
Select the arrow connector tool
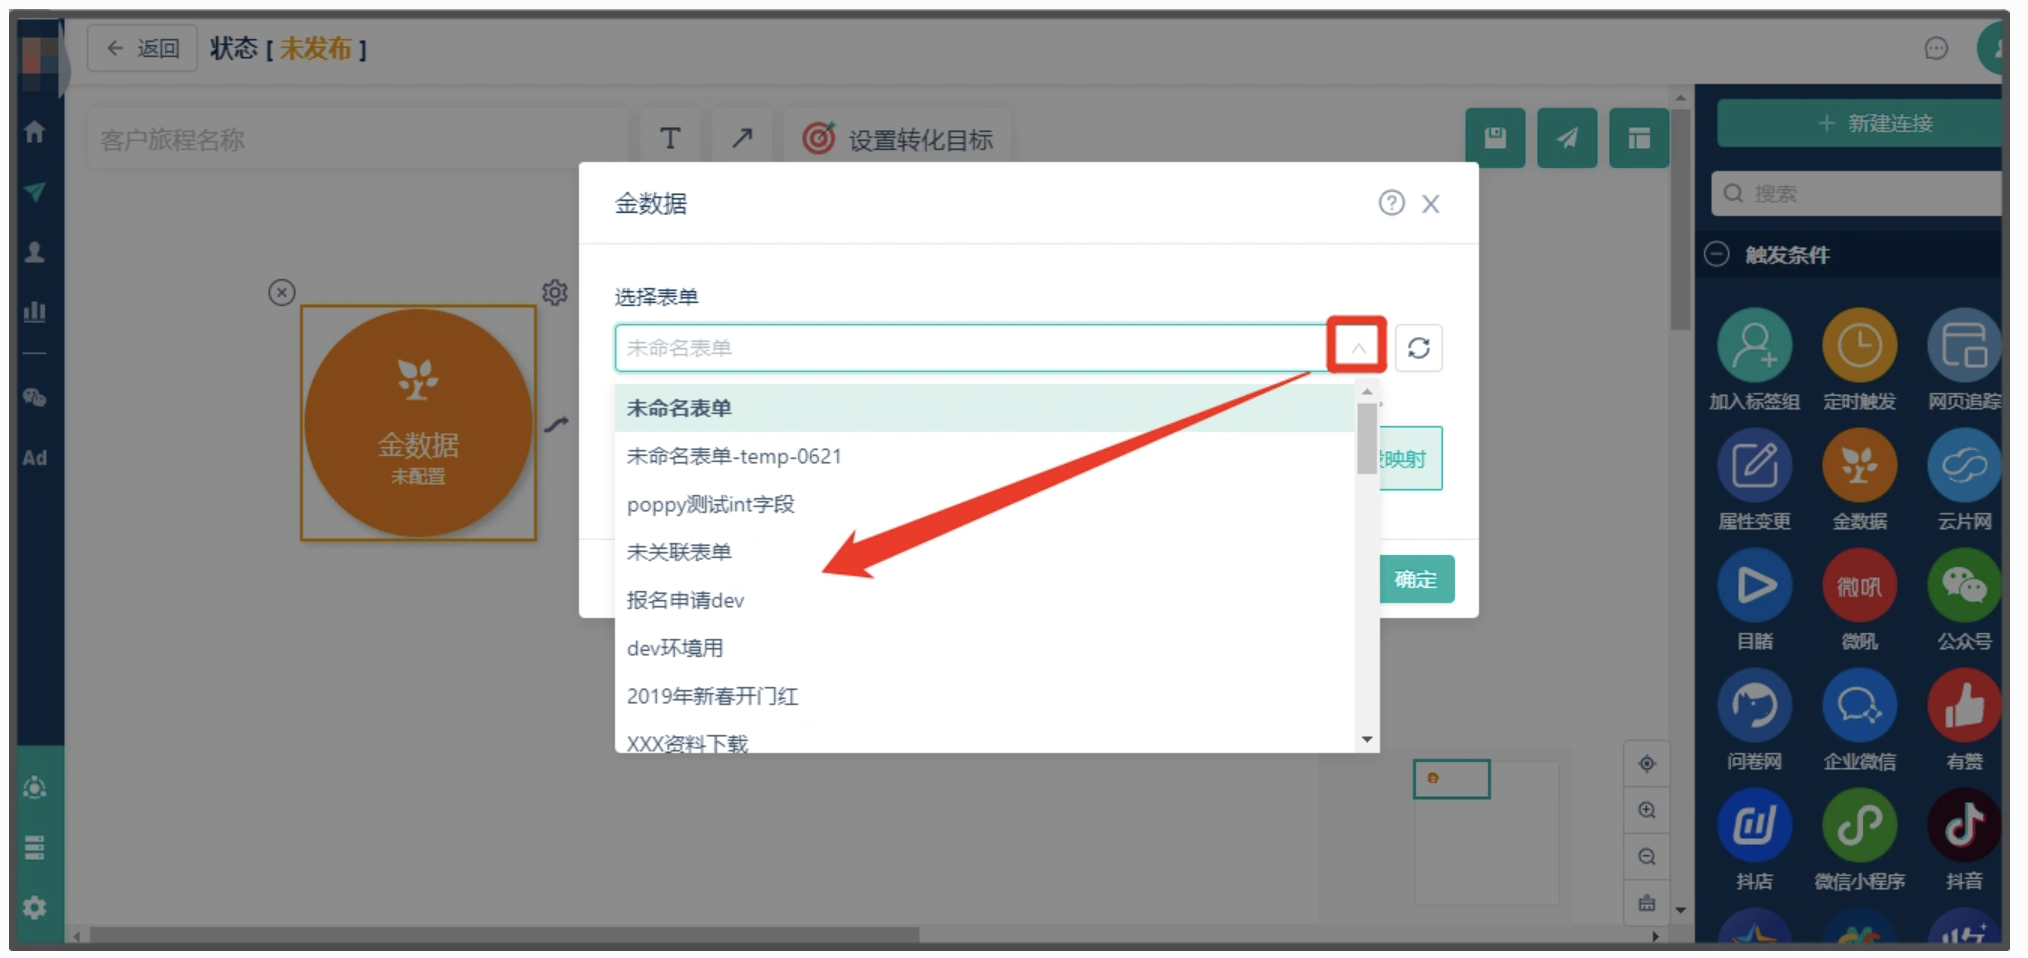click(x=742, y=138)
